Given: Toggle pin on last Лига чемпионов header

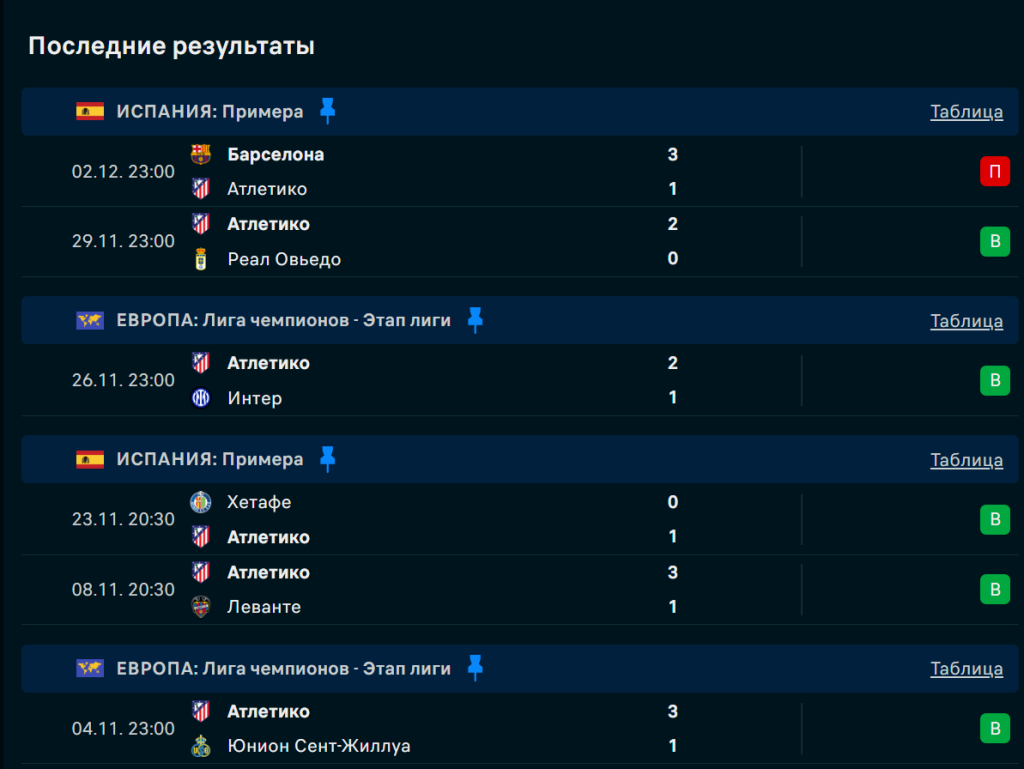Looking at the screenshot, I should pos(475,668).
